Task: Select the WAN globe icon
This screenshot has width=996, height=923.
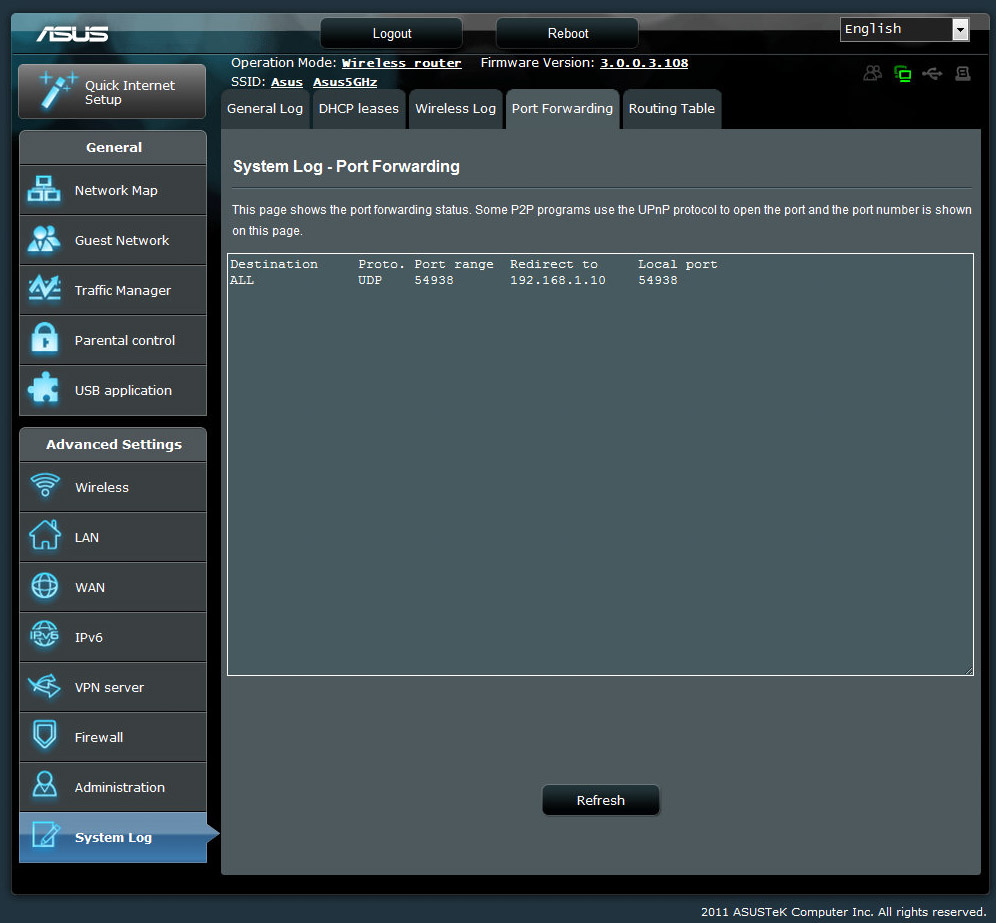Action: pos(44,587)
